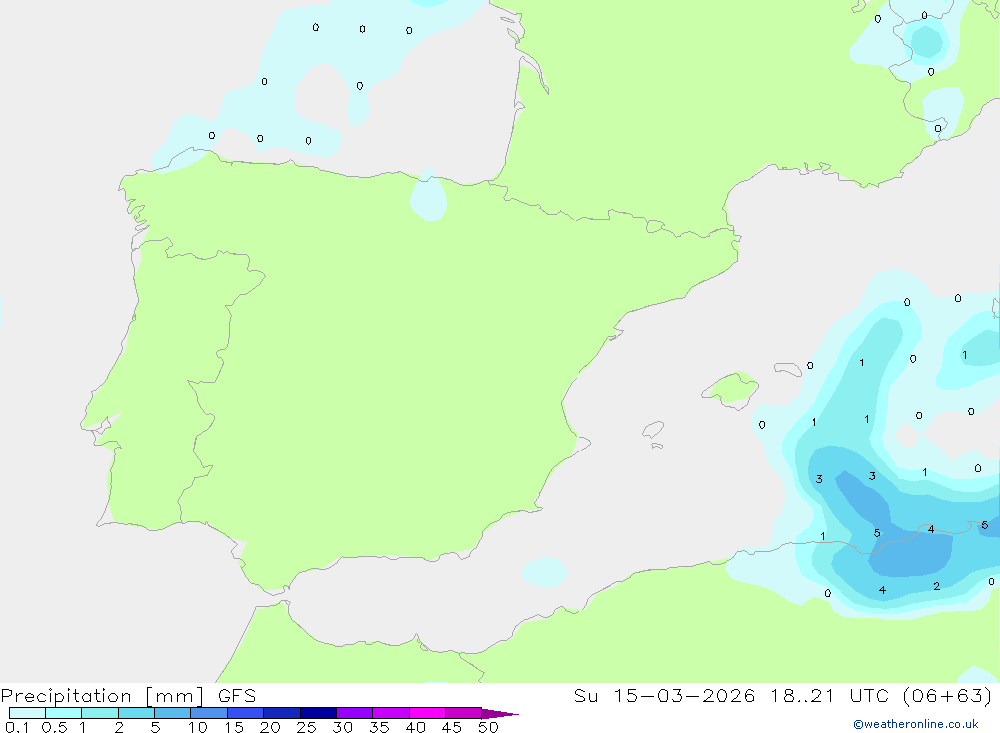Click the "(06+63)" forecast run text
1000x733 pixels.
click(x=948, y=696)
